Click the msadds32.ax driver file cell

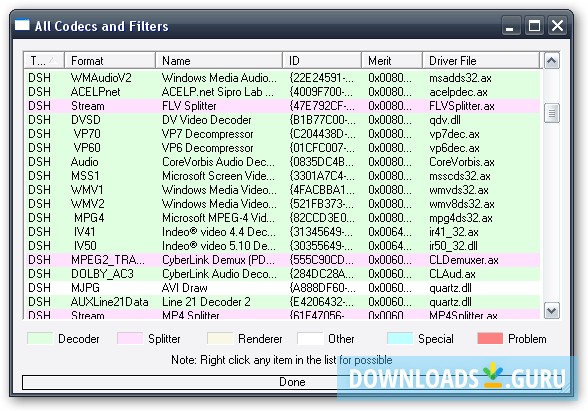[460, 78]
